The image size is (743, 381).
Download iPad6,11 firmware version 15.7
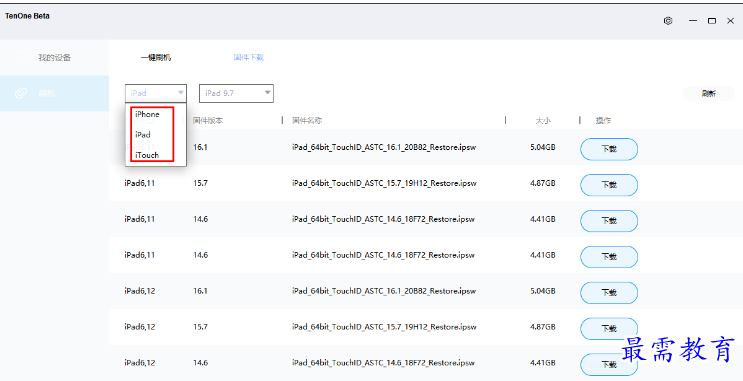tap(609, 185)
